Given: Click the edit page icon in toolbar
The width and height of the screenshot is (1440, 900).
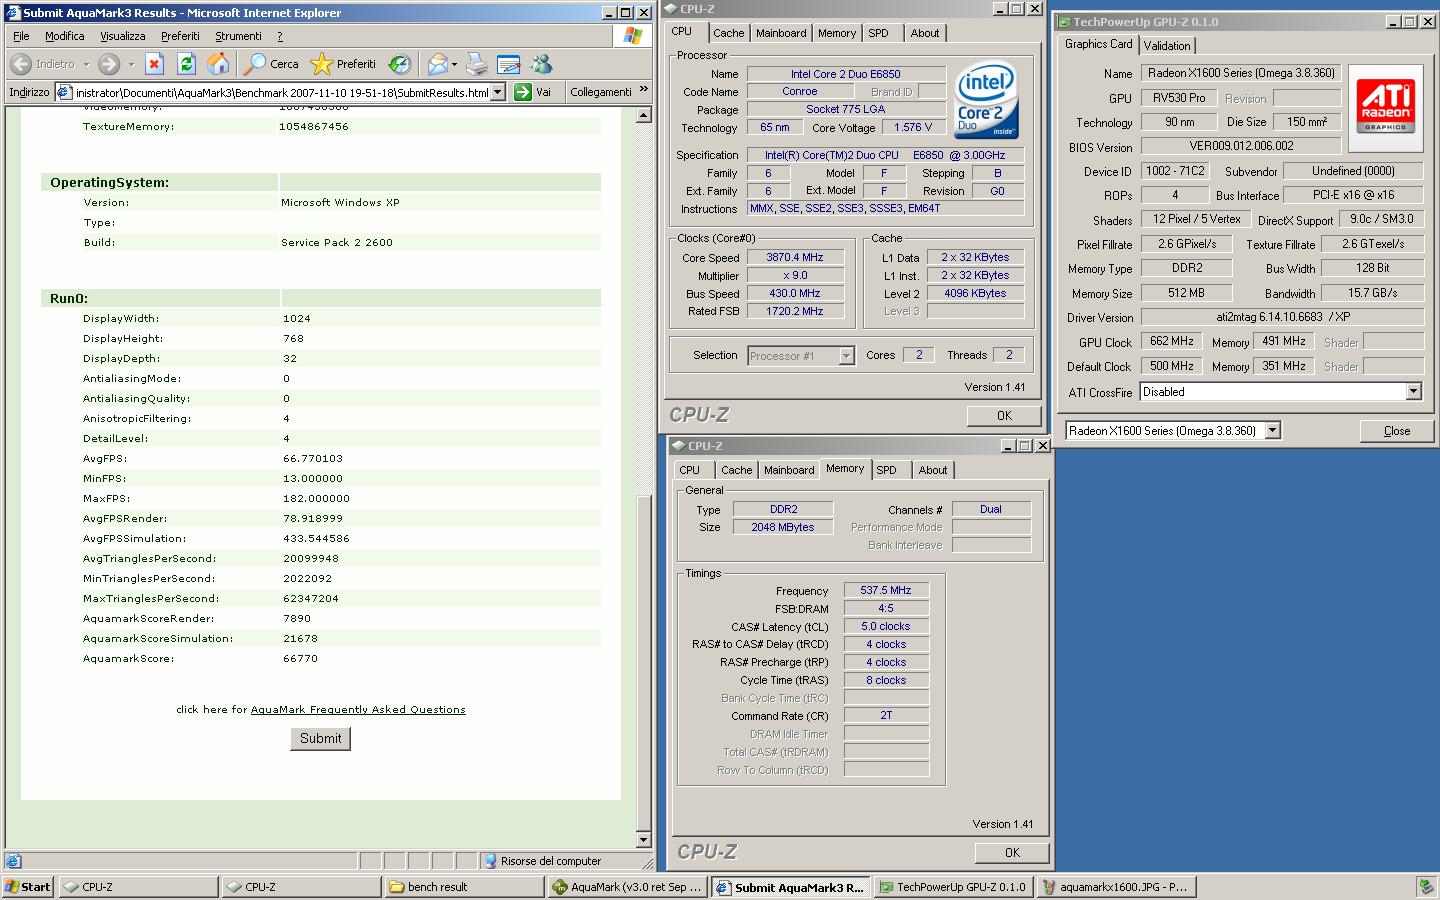Looking at the screenshot, I should click(x=508, y=64).
